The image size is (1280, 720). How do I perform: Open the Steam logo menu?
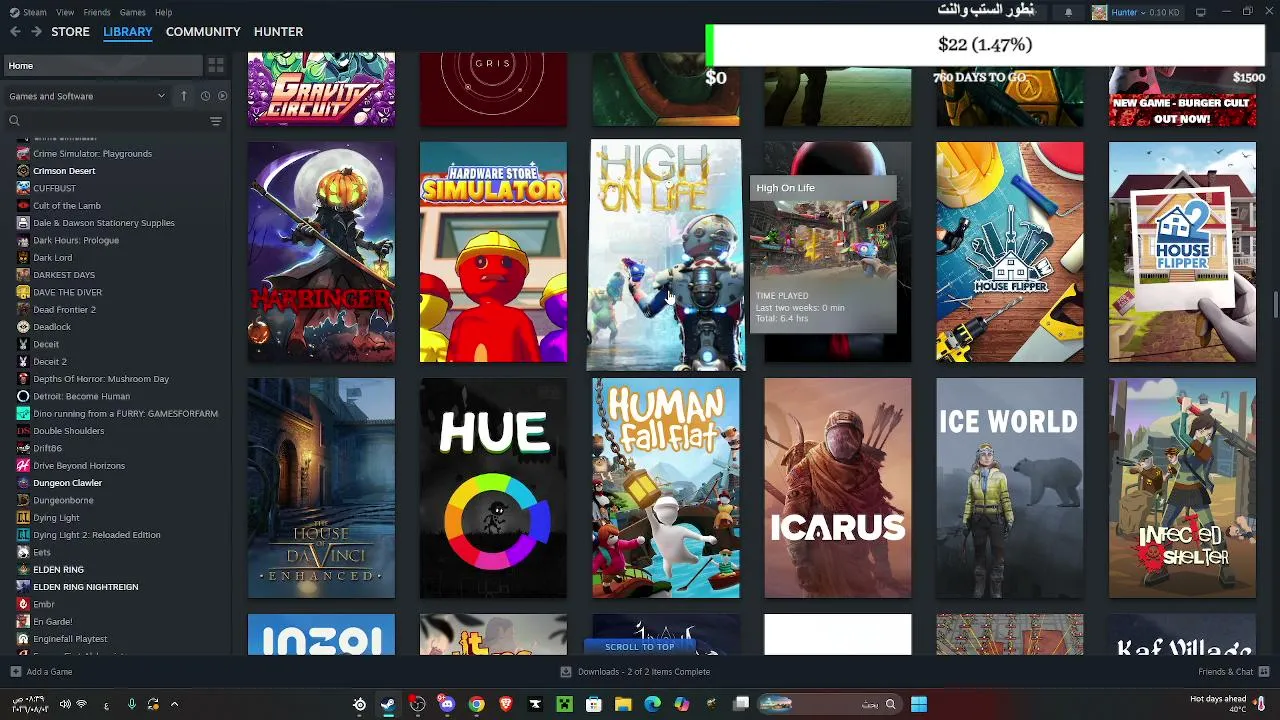tap(28, 12)
